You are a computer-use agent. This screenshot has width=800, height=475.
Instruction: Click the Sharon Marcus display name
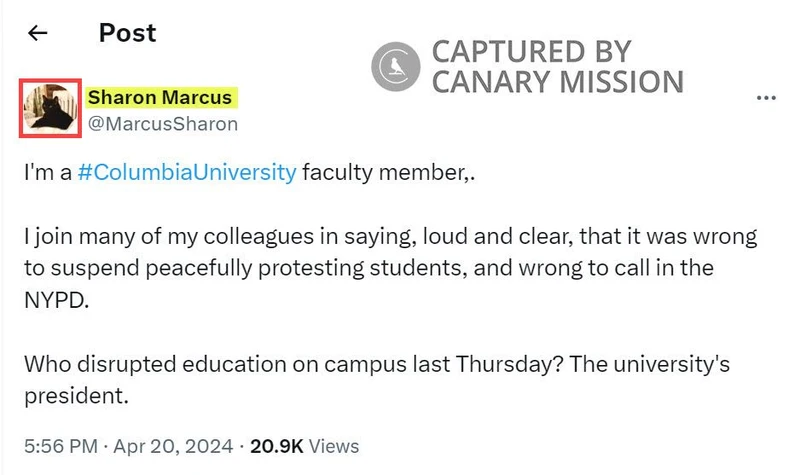(x=160, y=98)
